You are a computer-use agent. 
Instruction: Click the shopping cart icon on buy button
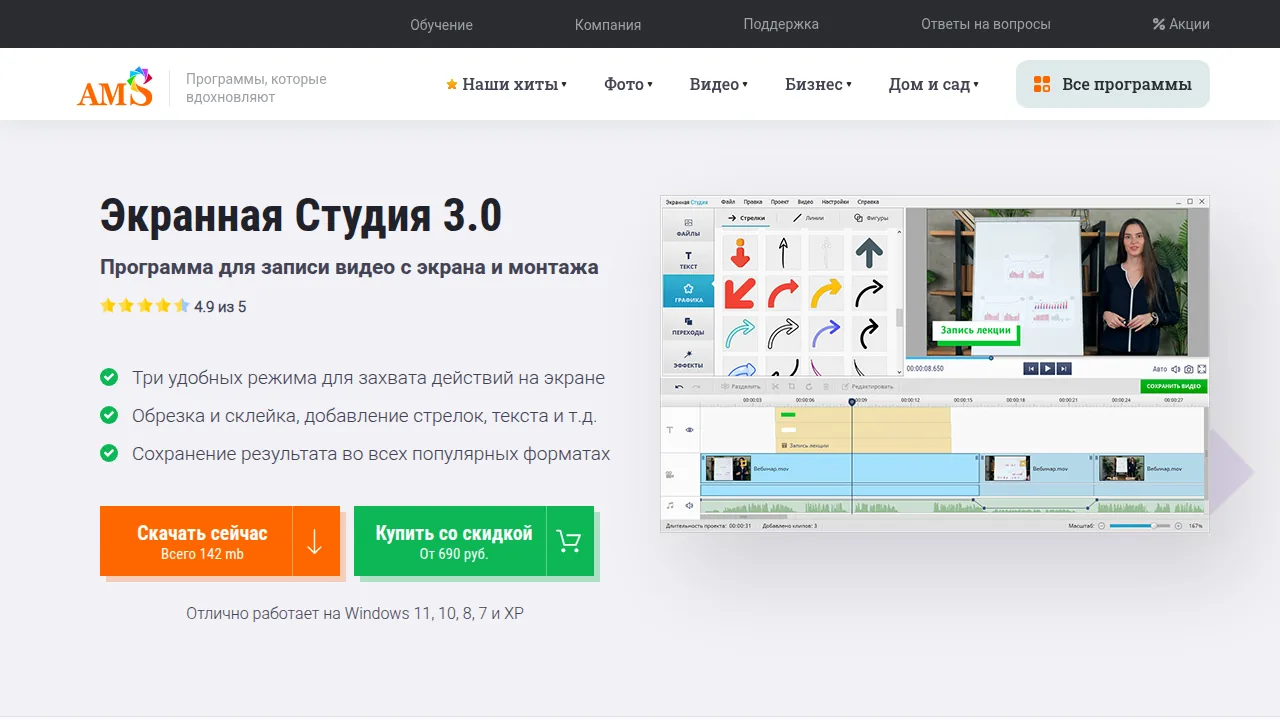pyautogui.click(x=569, y=541)
